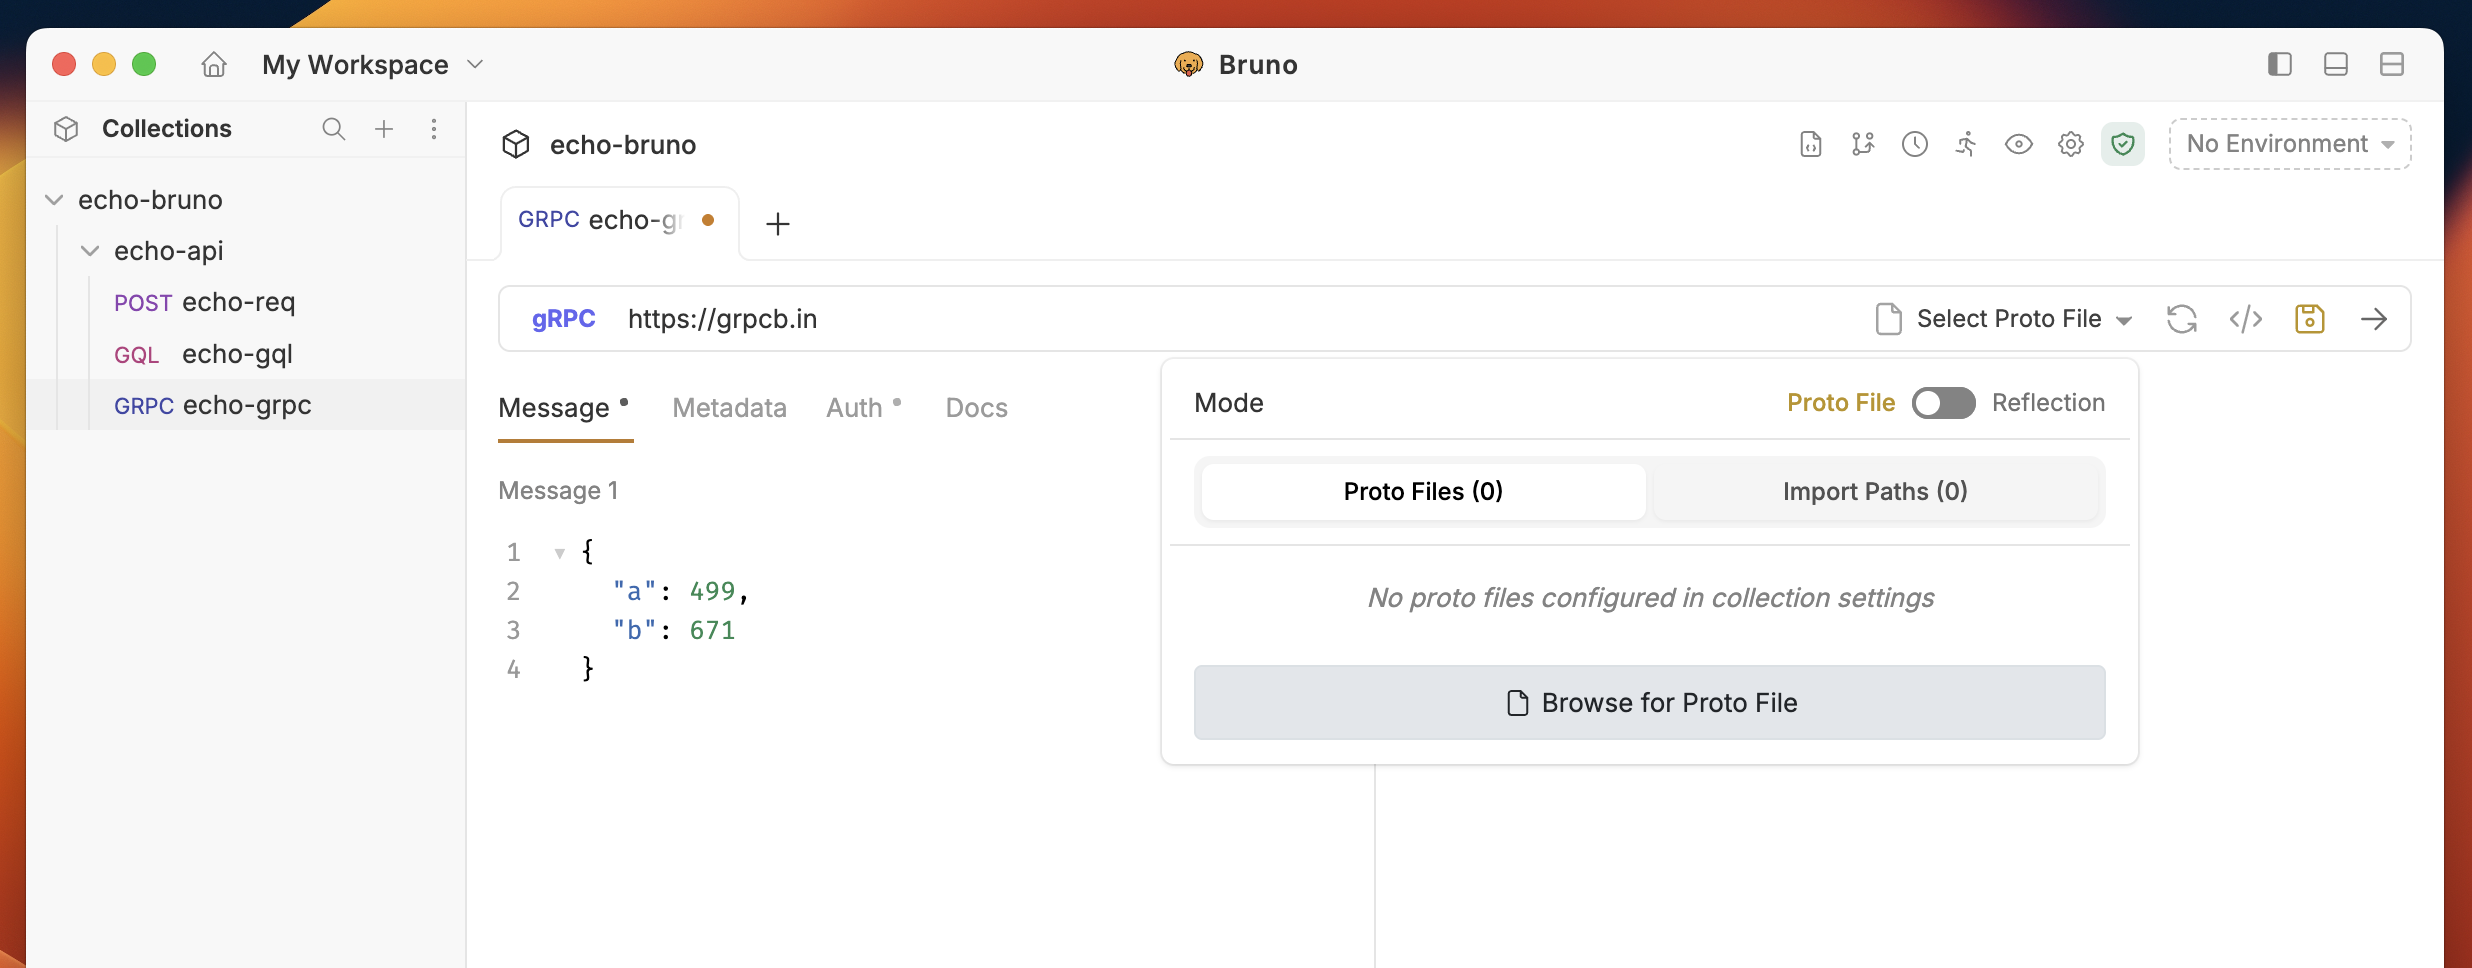The height and width of the screenshot is (968, 2472).
Task: Click the Collections cube icon
Action: pos(66,129)
